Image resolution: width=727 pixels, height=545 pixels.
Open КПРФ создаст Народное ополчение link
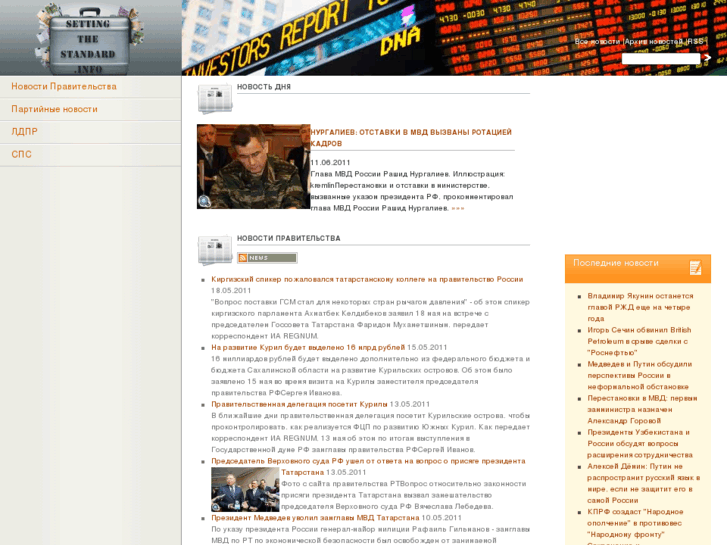tap(635, 523)
